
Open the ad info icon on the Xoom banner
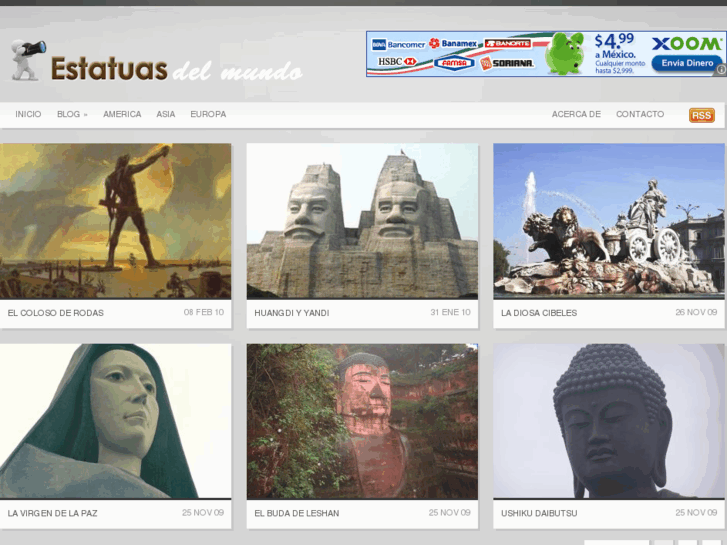[721, 70]
